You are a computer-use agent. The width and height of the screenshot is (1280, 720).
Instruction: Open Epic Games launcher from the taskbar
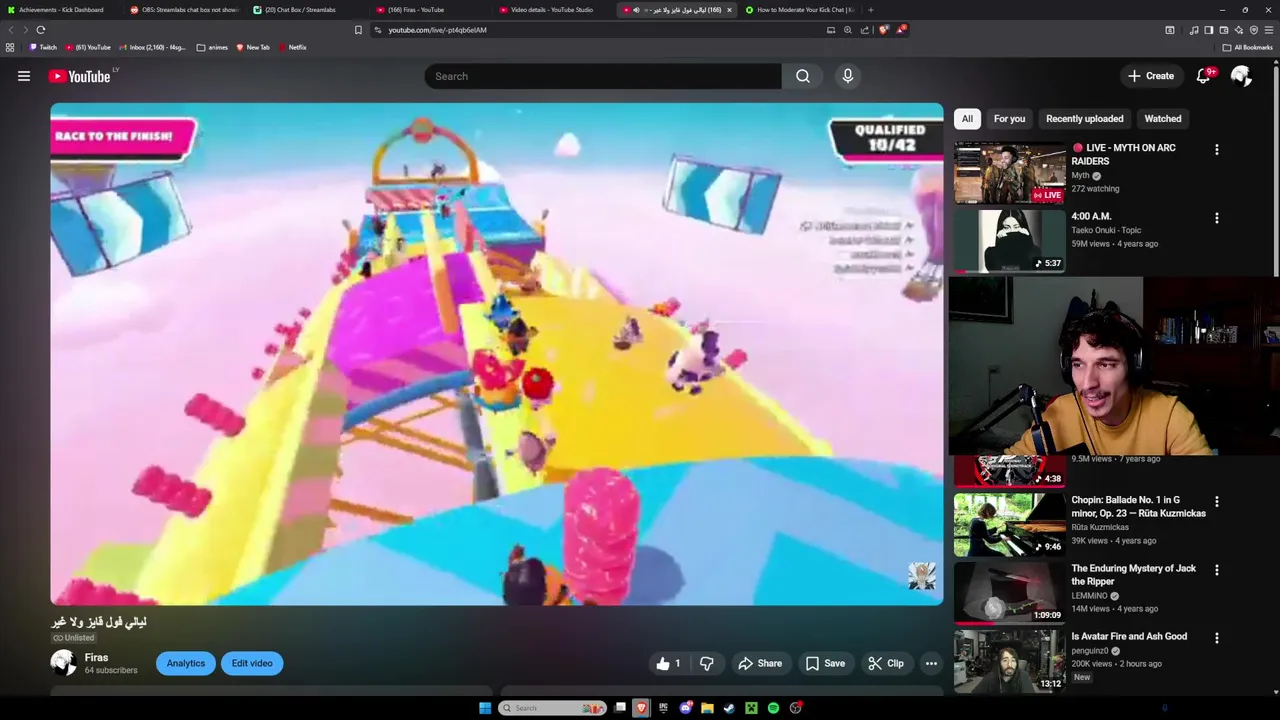(x=663, y=708)
